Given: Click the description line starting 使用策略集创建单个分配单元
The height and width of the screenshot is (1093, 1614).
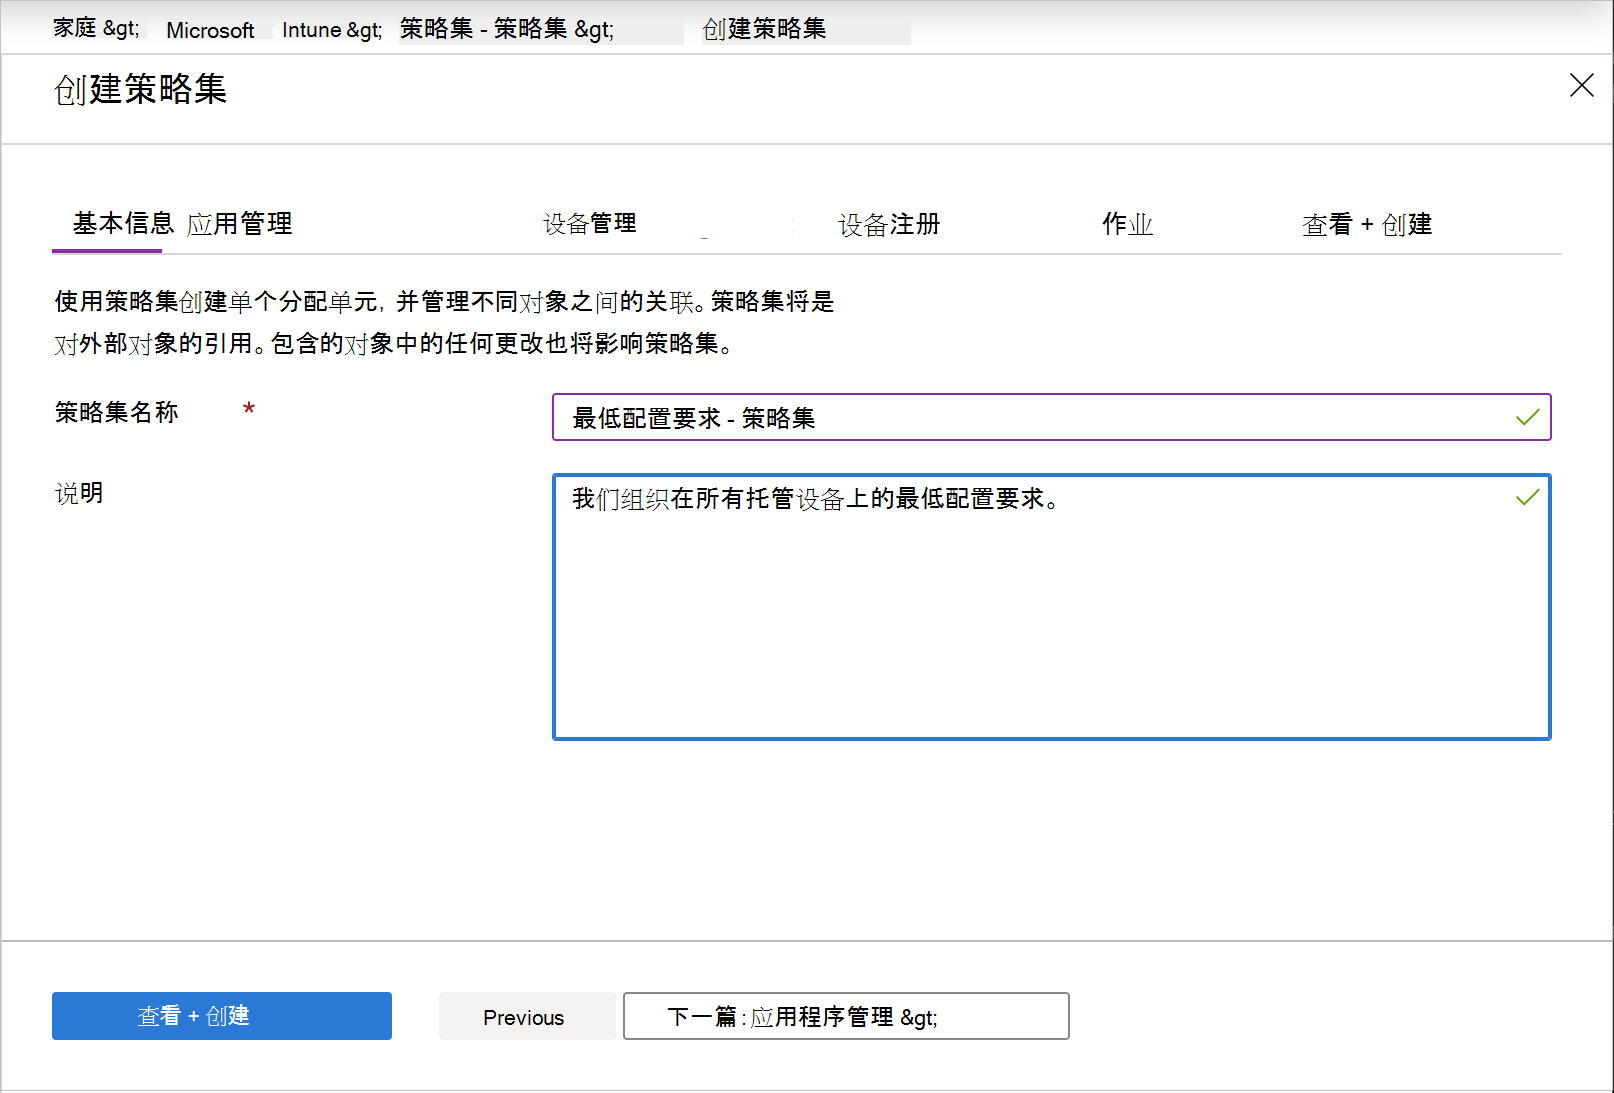Looking at the screenshot, I should 444,301.
